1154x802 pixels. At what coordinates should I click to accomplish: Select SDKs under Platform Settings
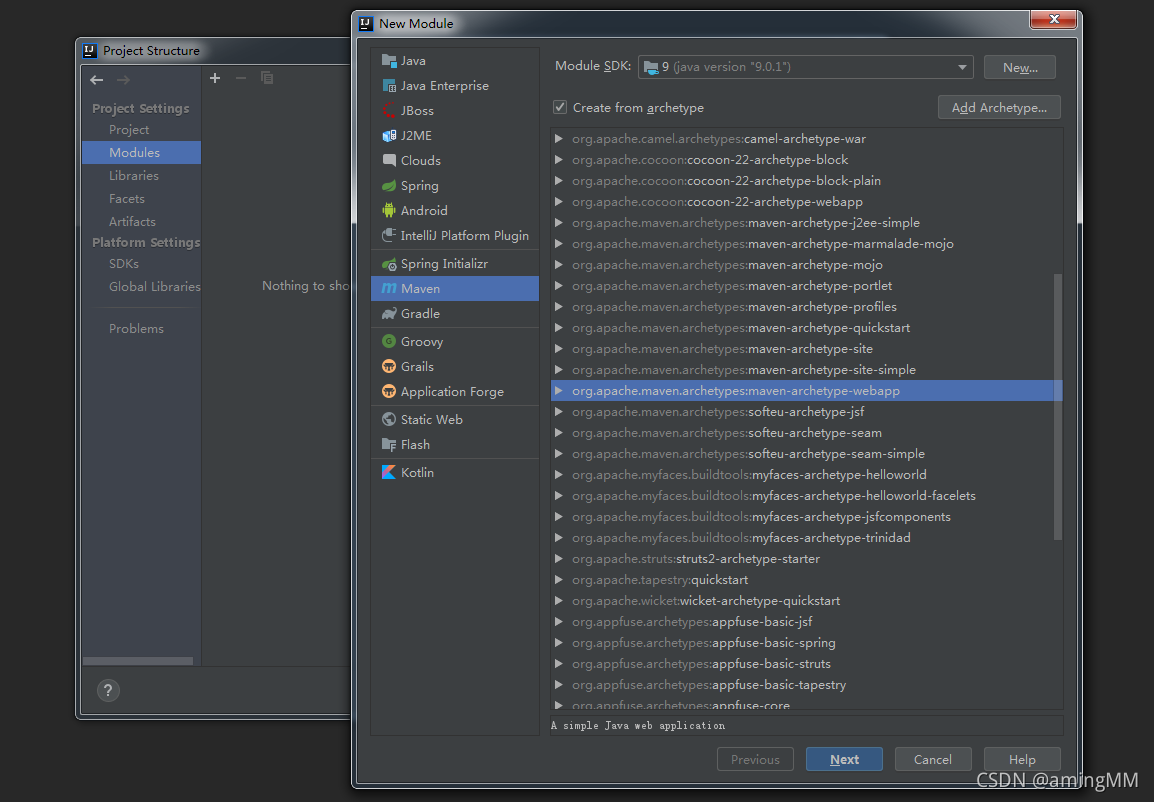click(141, 263)
